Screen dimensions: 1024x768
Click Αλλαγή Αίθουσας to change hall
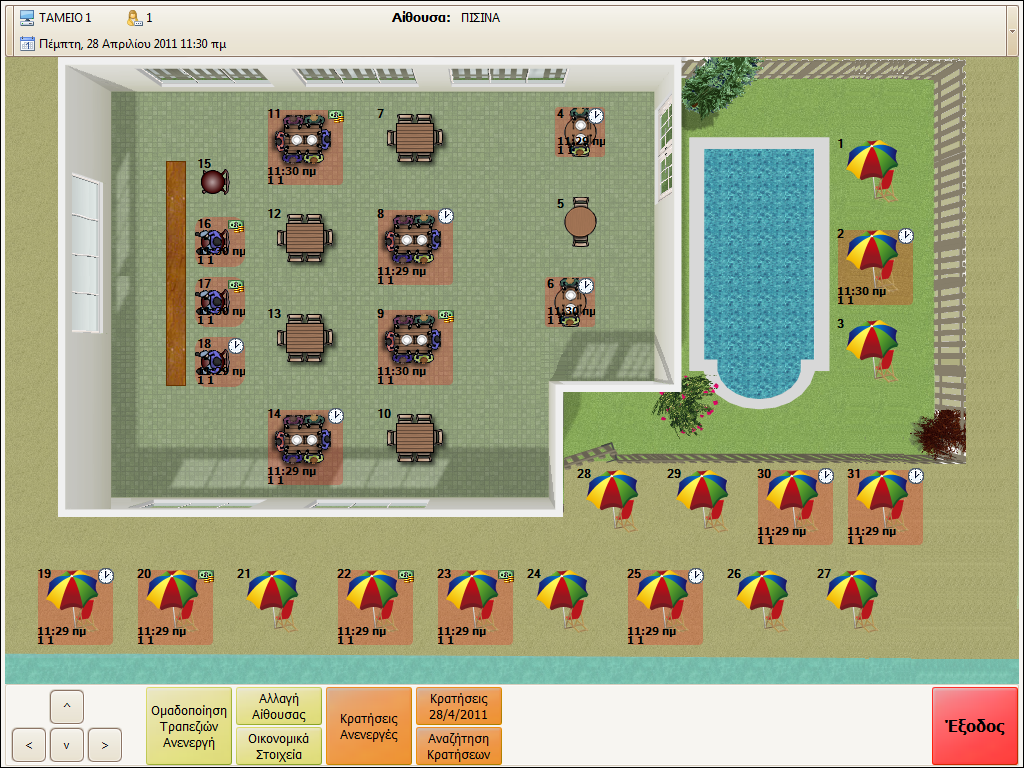[x=279, y=706]
